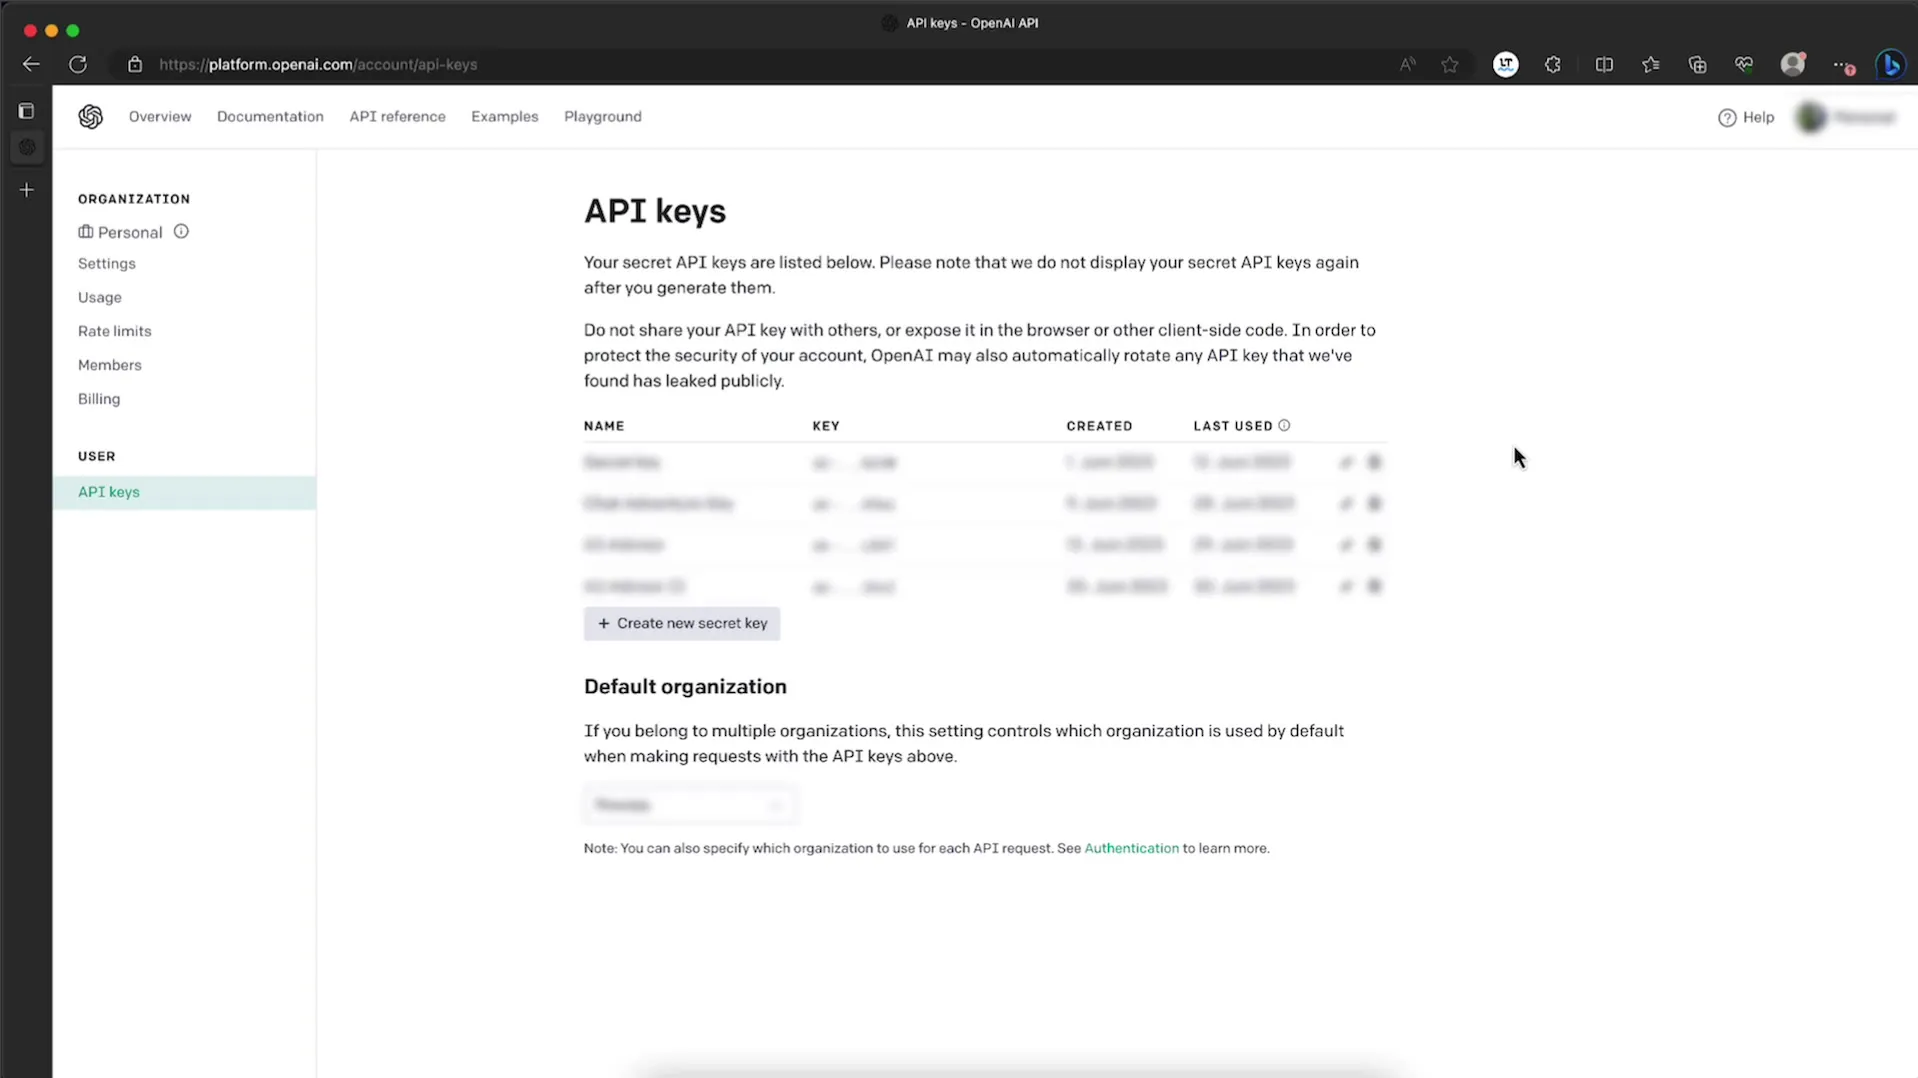The width and height of the screenshot is (1918, 1078).
Task: Click the OpenAI logo in the page header
Action: [91, 117]
